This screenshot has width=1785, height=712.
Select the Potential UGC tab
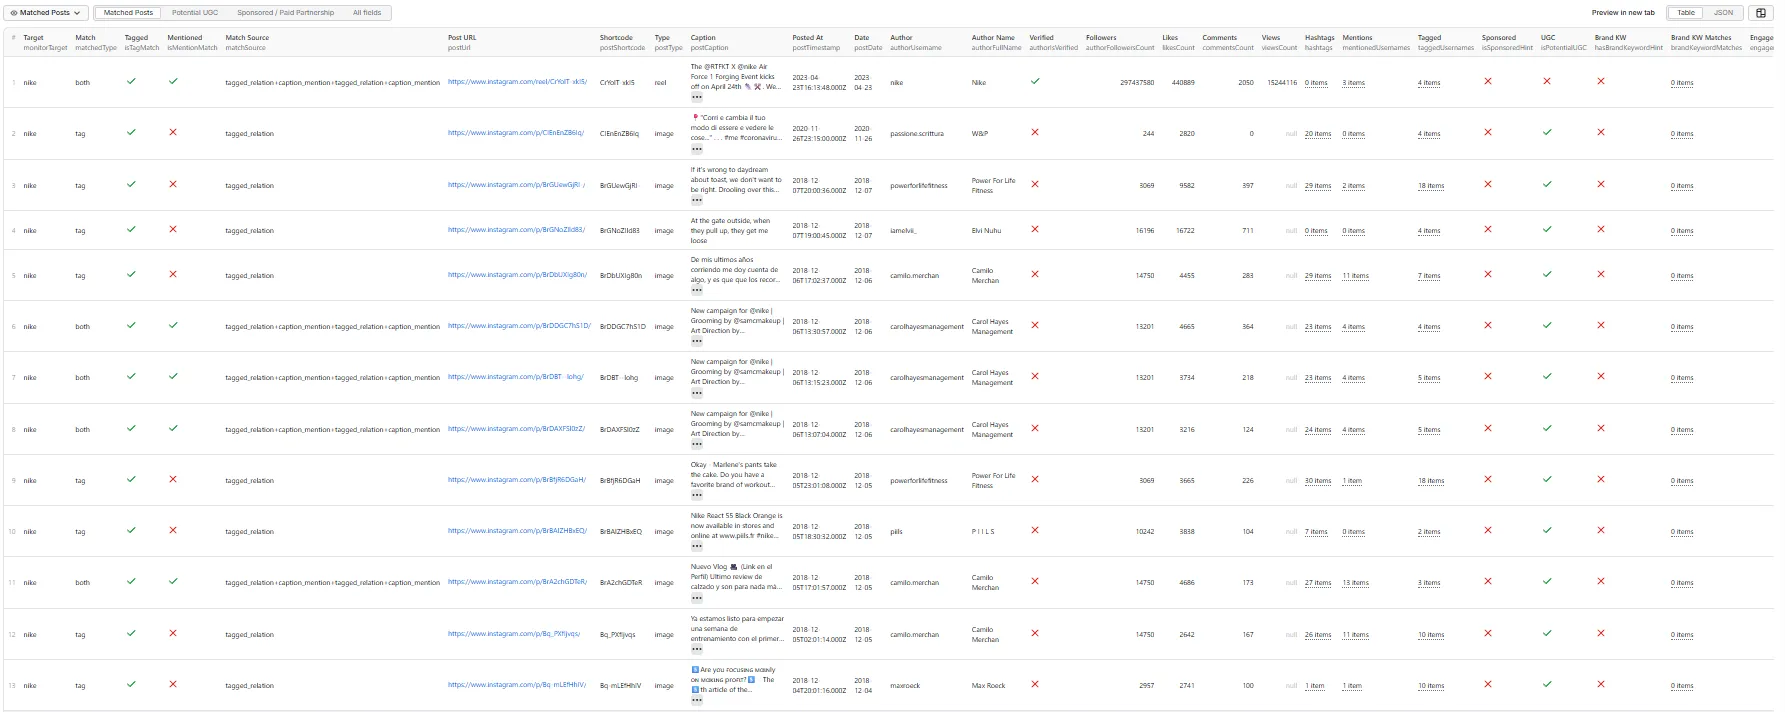click(x=194, y=13)
